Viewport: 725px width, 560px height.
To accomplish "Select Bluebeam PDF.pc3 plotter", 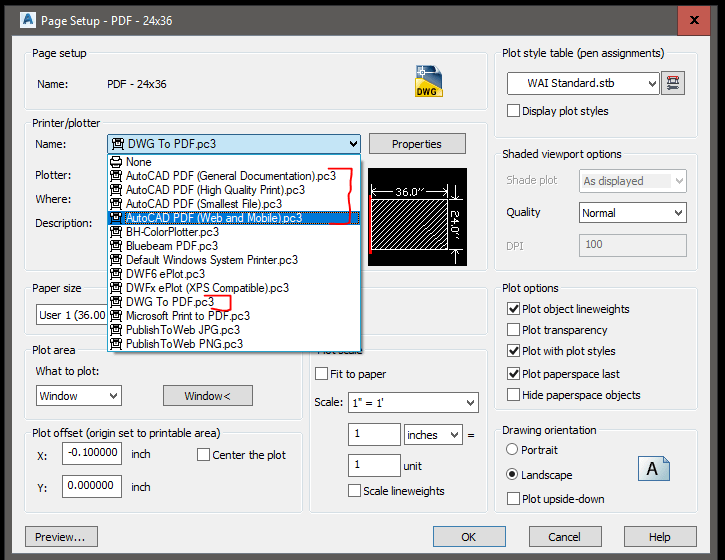I will point(234,246).
